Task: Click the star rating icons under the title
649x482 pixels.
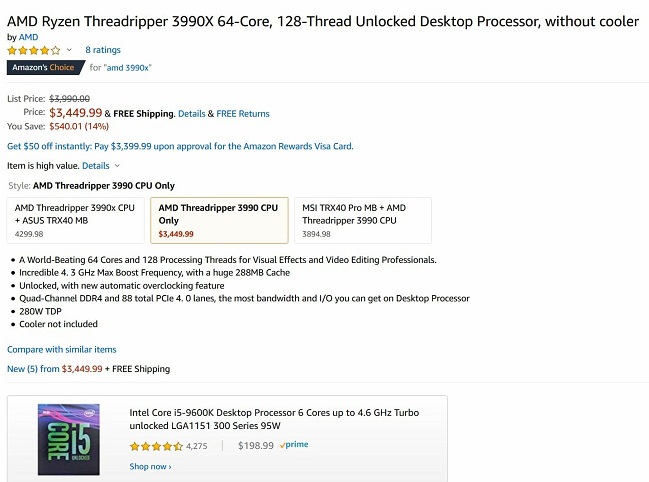Action: click(33, 49)
